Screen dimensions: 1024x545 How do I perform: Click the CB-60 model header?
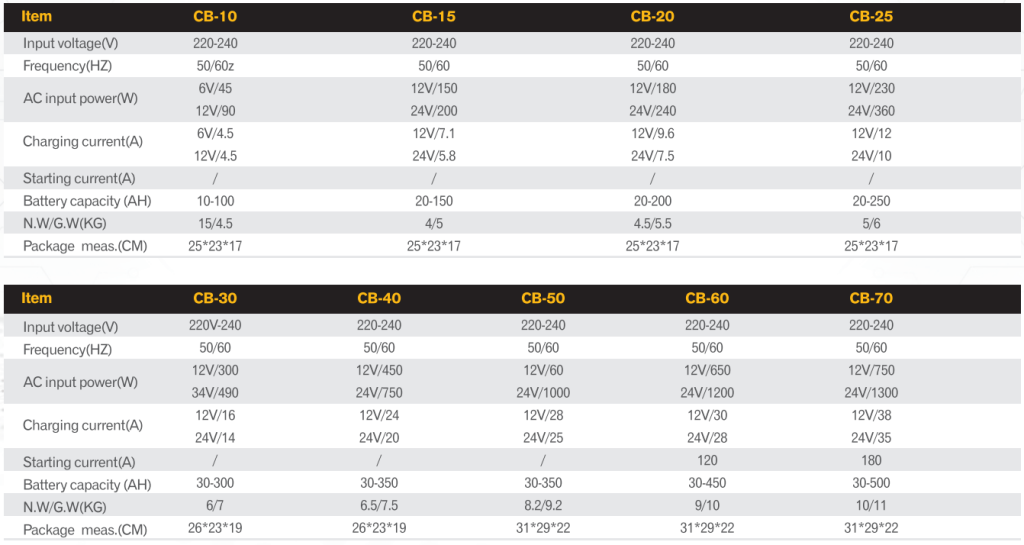coord(707,298)
